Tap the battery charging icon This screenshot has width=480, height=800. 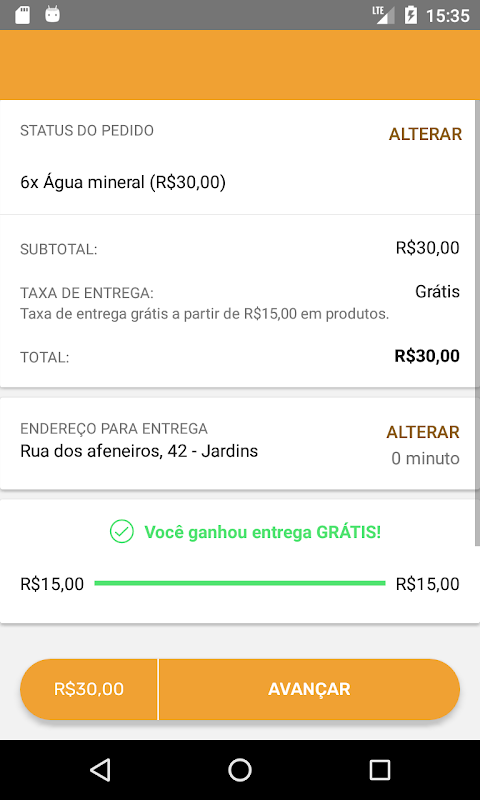(410, 15)
